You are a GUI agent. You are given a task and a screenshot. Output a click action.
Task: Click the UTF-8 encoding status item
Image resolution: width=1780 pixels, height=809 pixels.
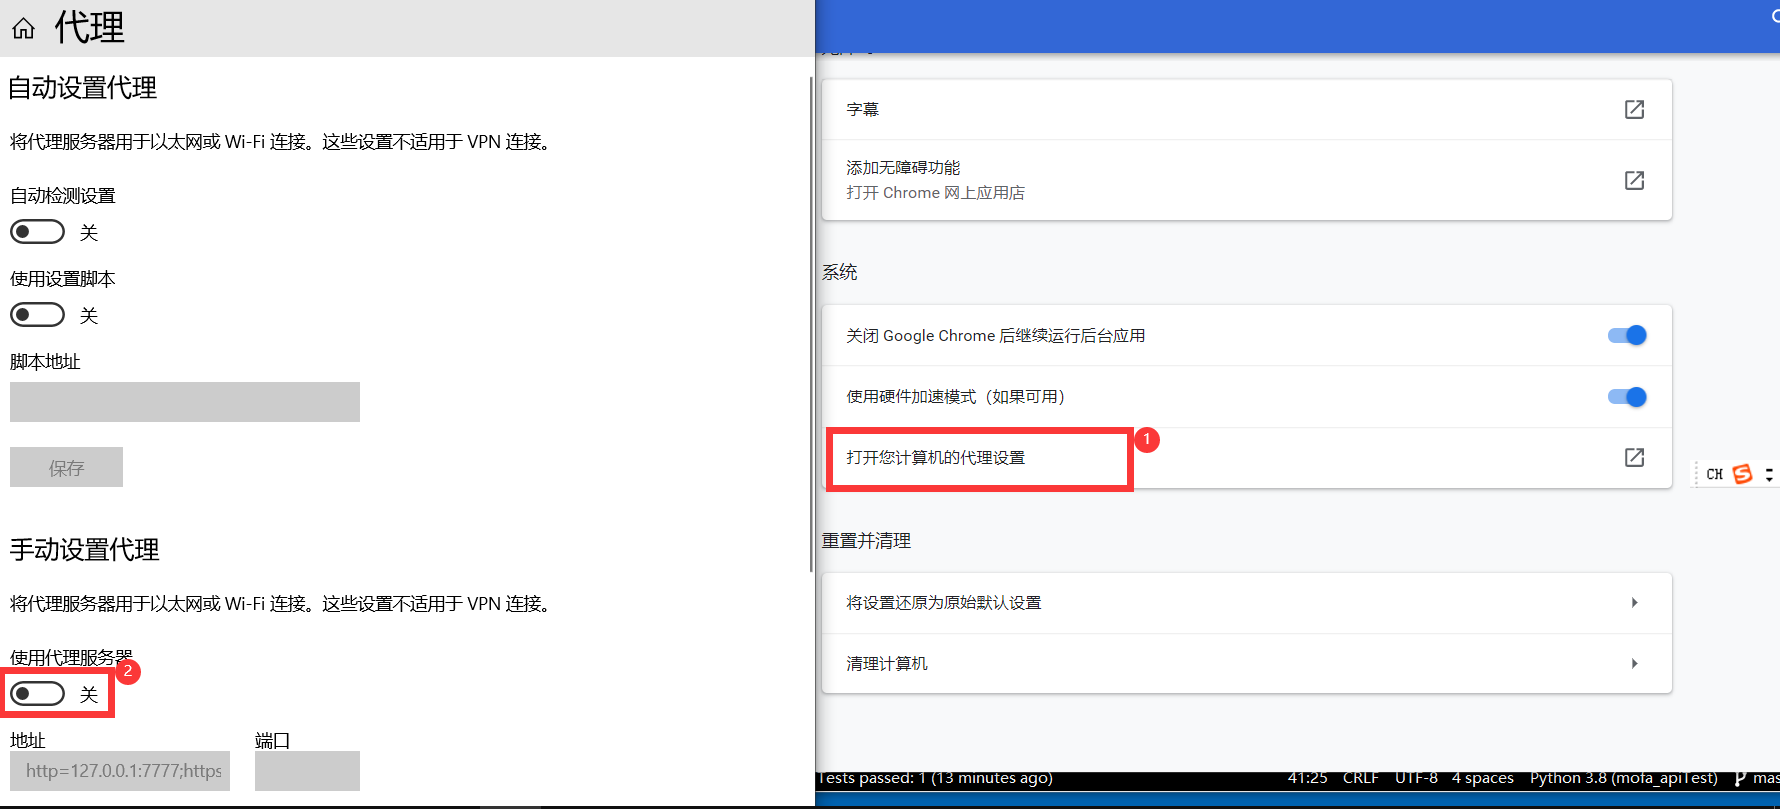coord(1416,778)
